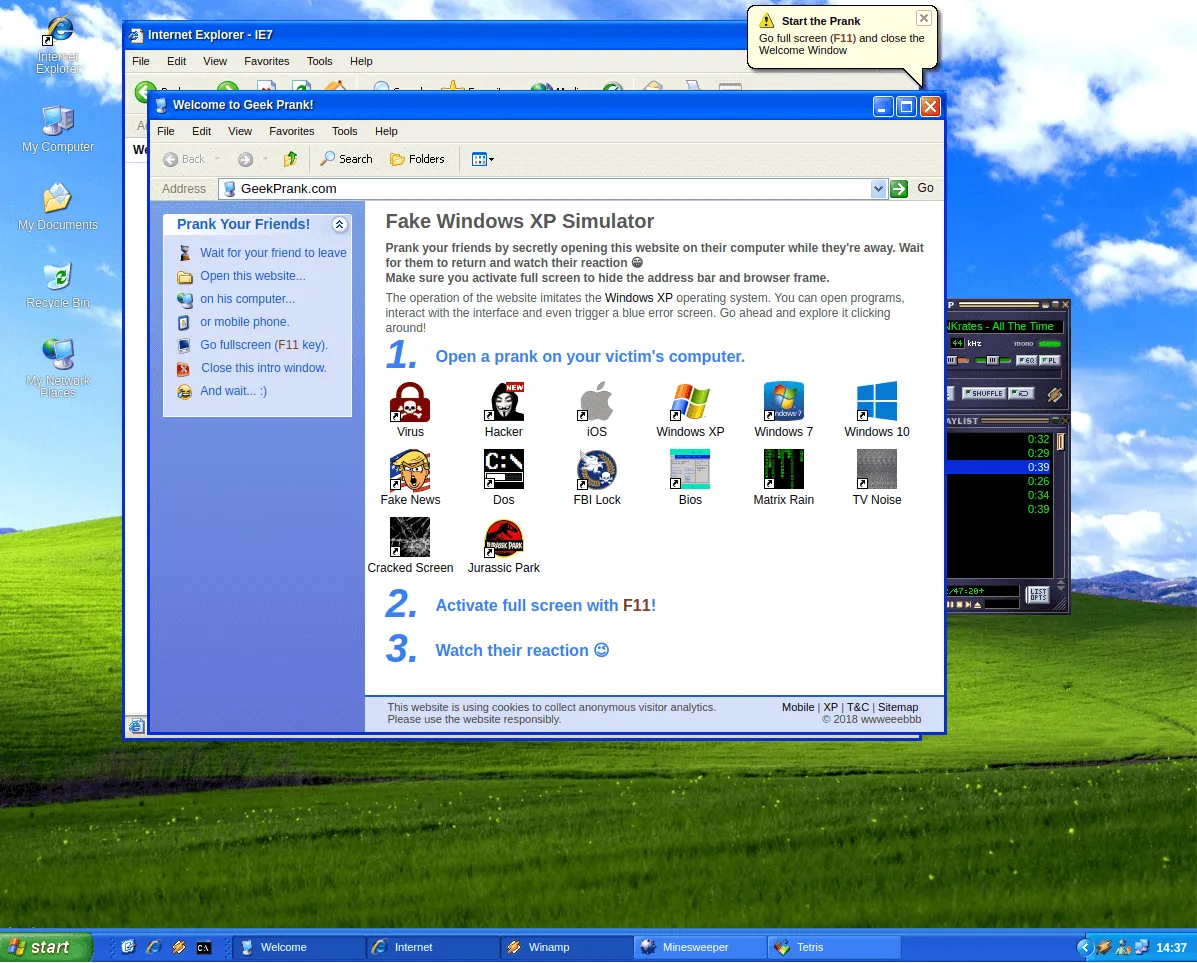This screenshot has width=1197, height=963.
Task: Click the Folders toolbar button
Action: pos(417,159)
